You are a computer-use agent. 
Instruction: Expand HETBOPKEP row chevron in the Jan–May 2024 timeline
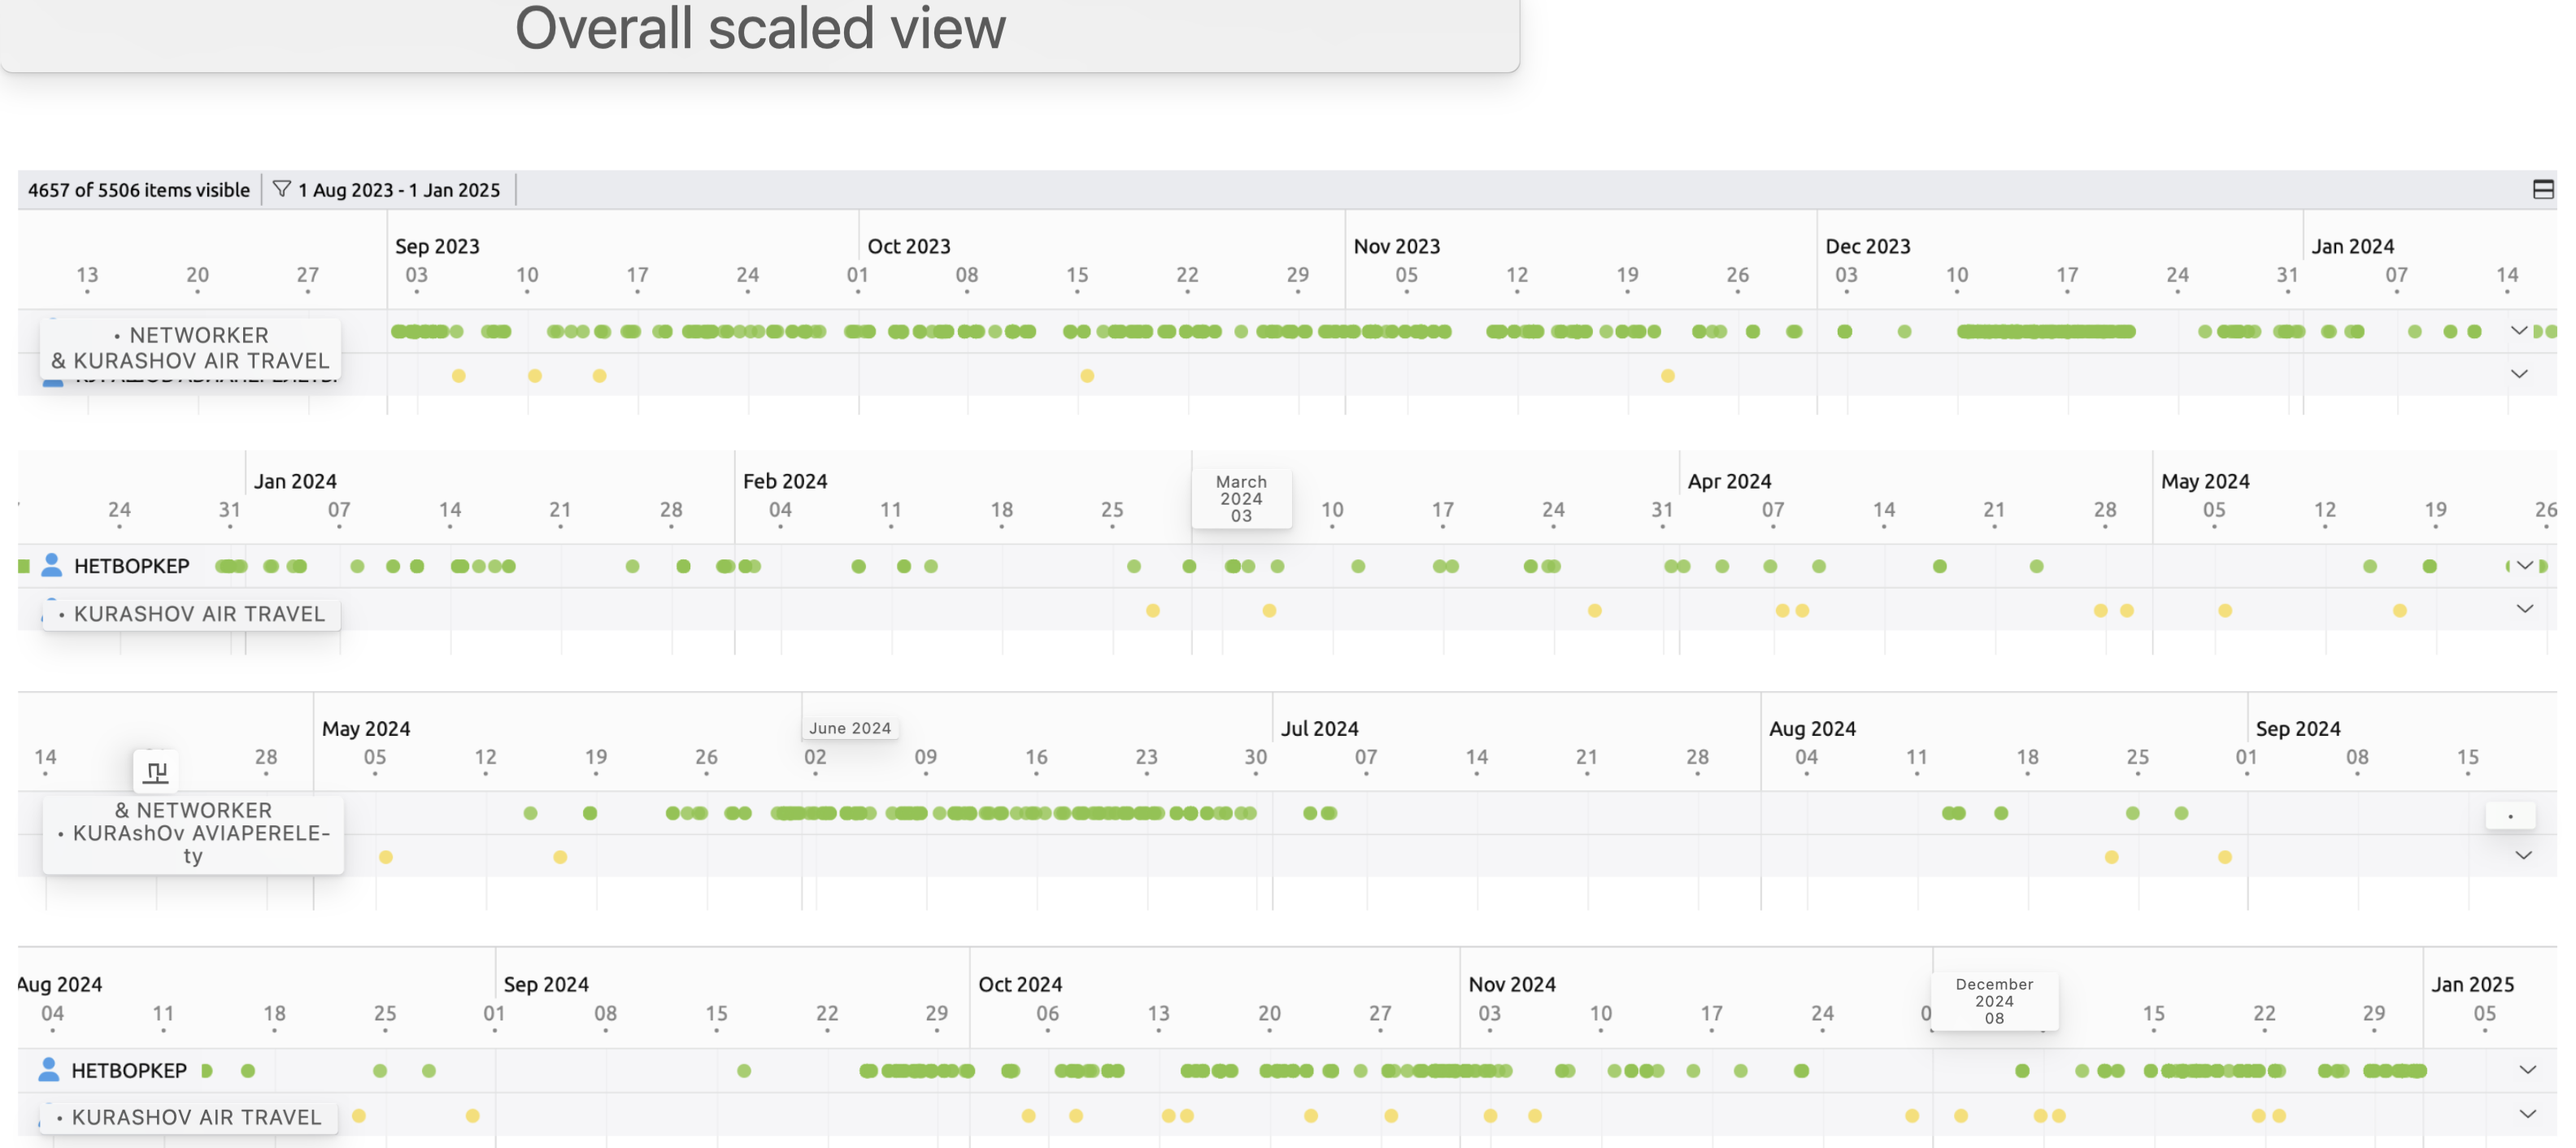point(2525,566)
